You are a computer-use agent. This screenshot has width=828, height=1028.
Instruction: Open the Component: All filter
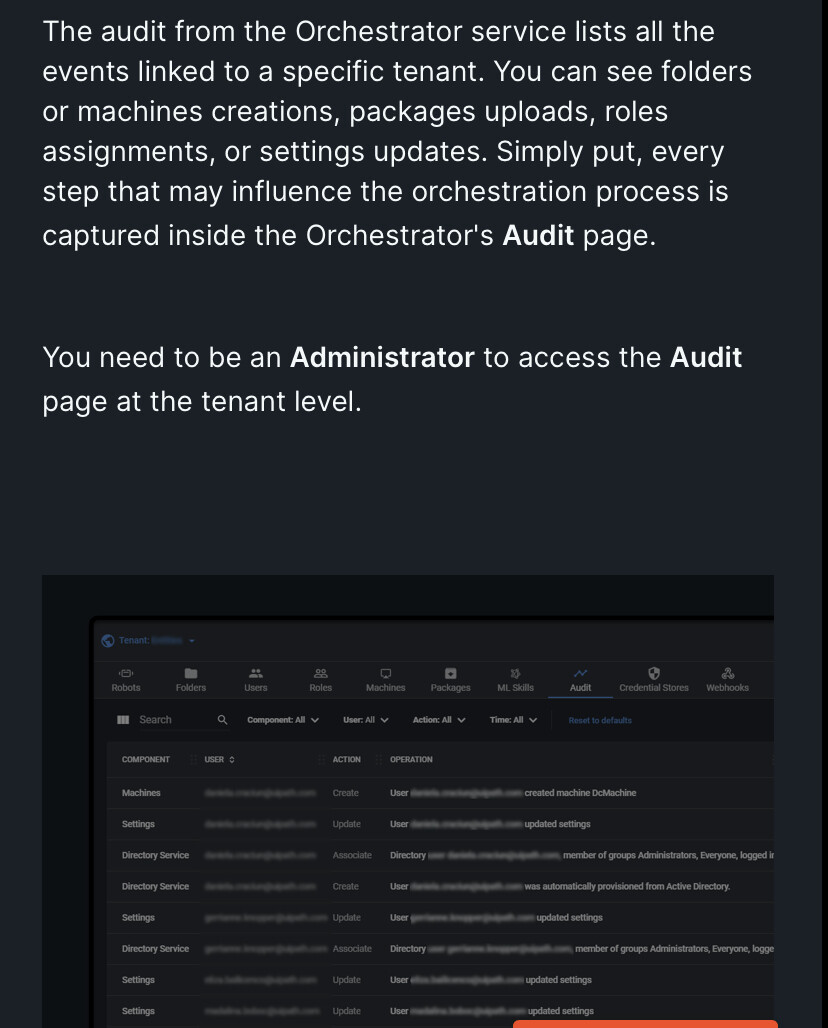click(x=283, y=720)
